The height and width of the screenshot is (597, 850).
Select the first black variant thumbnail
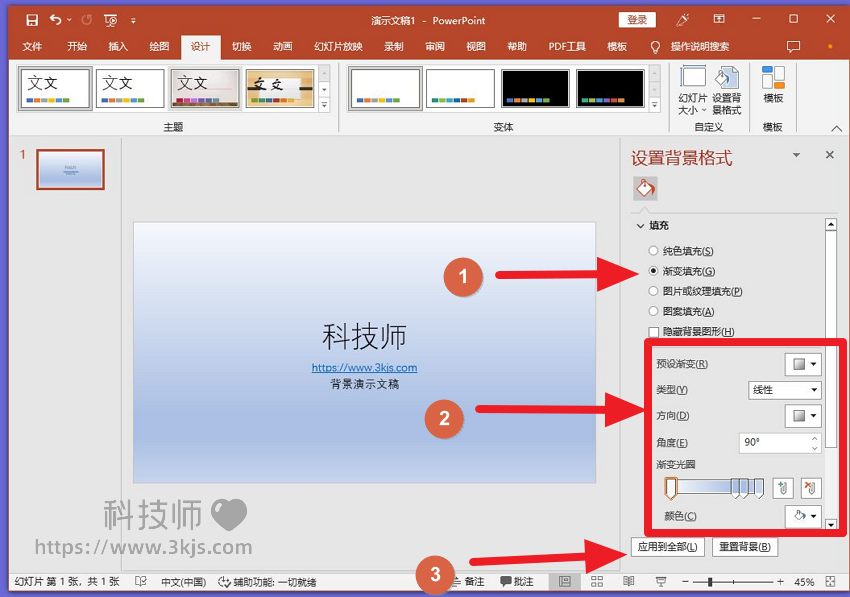pos(535,88)
